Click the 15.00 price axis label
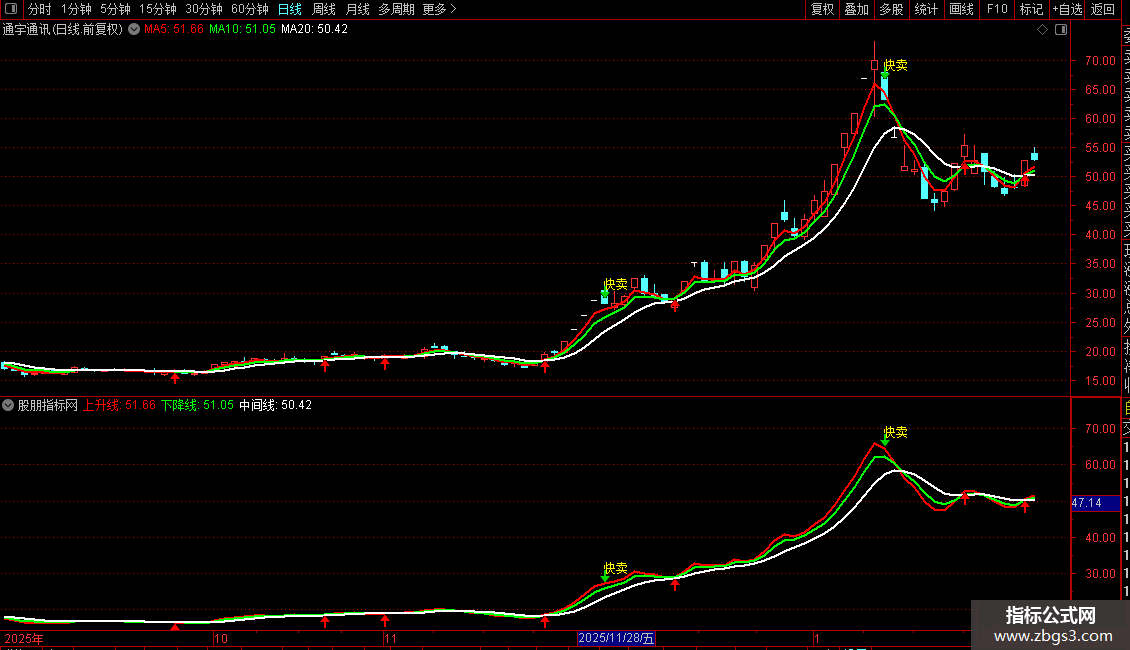Viewport: 1130px width, 650px height. (1100, 380)
